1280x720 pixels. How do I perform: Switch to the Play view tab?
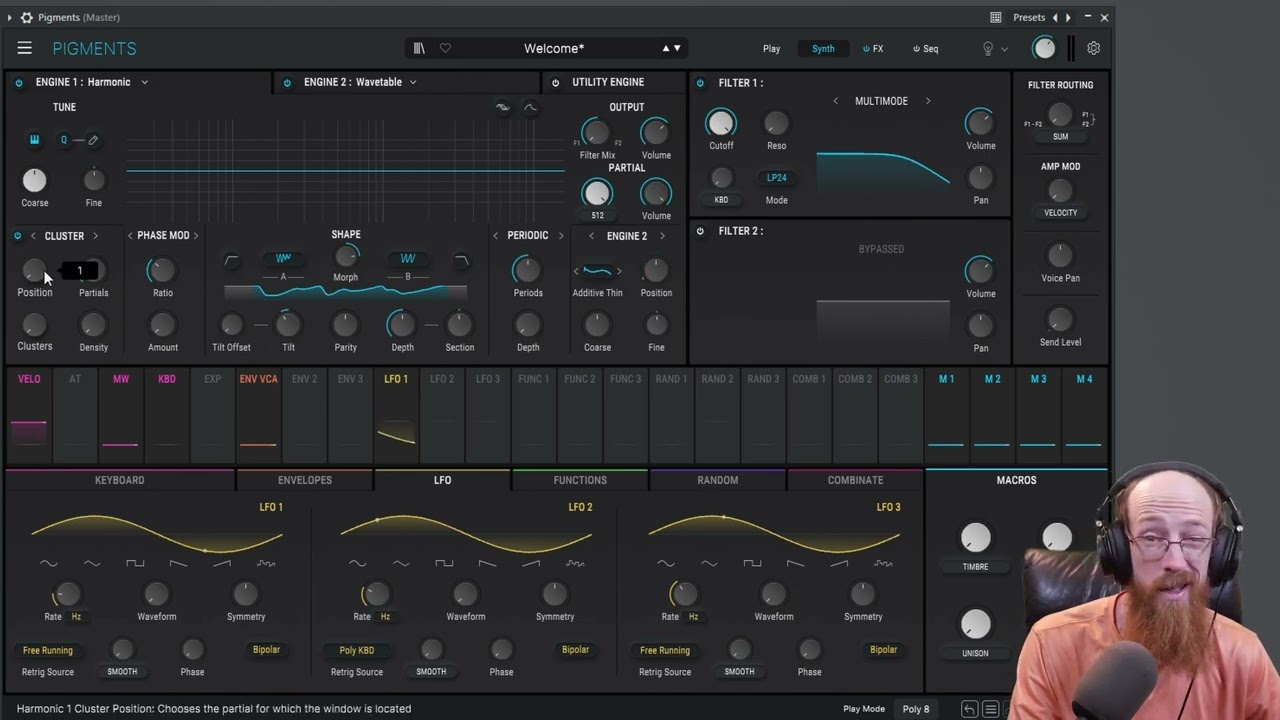click(772, 49)
